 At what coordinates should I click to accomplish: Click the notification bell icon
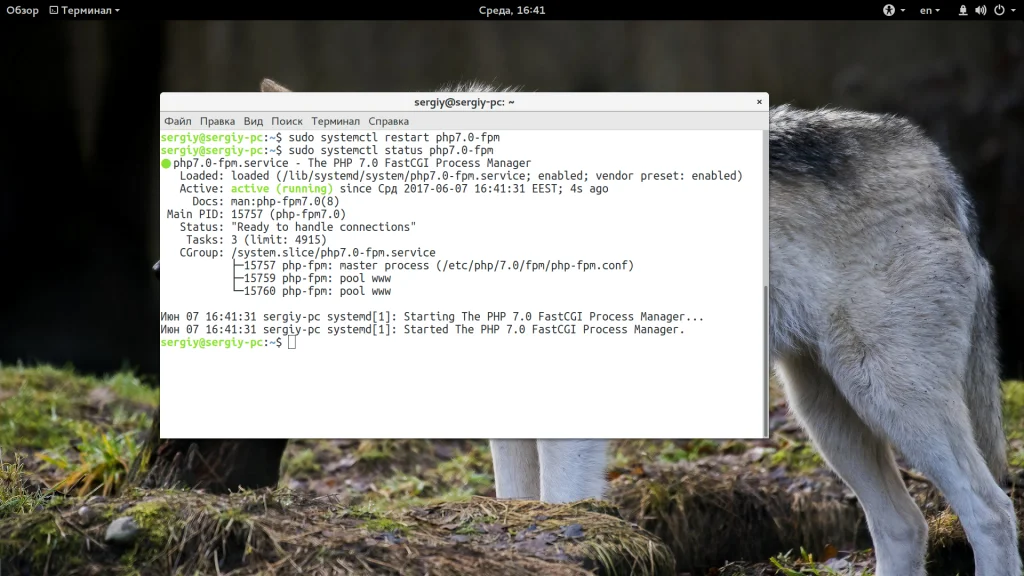pyautogui.click(x=963, y=10)
